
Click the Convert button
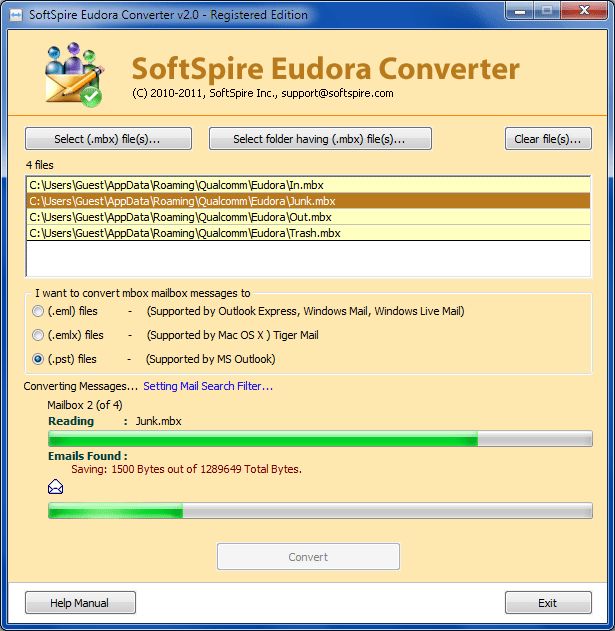(x=308, y=557)
